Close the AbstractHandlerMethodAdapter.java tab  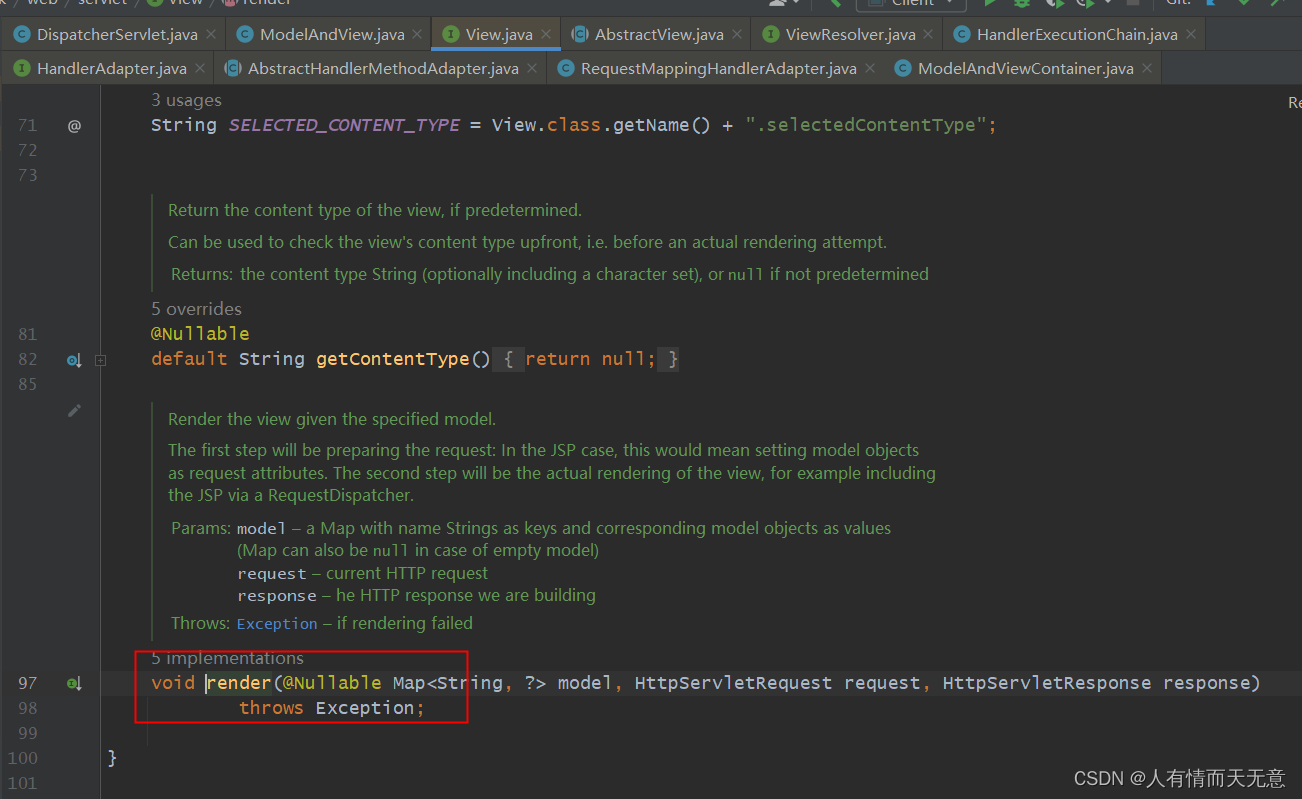tap(531, 69)
